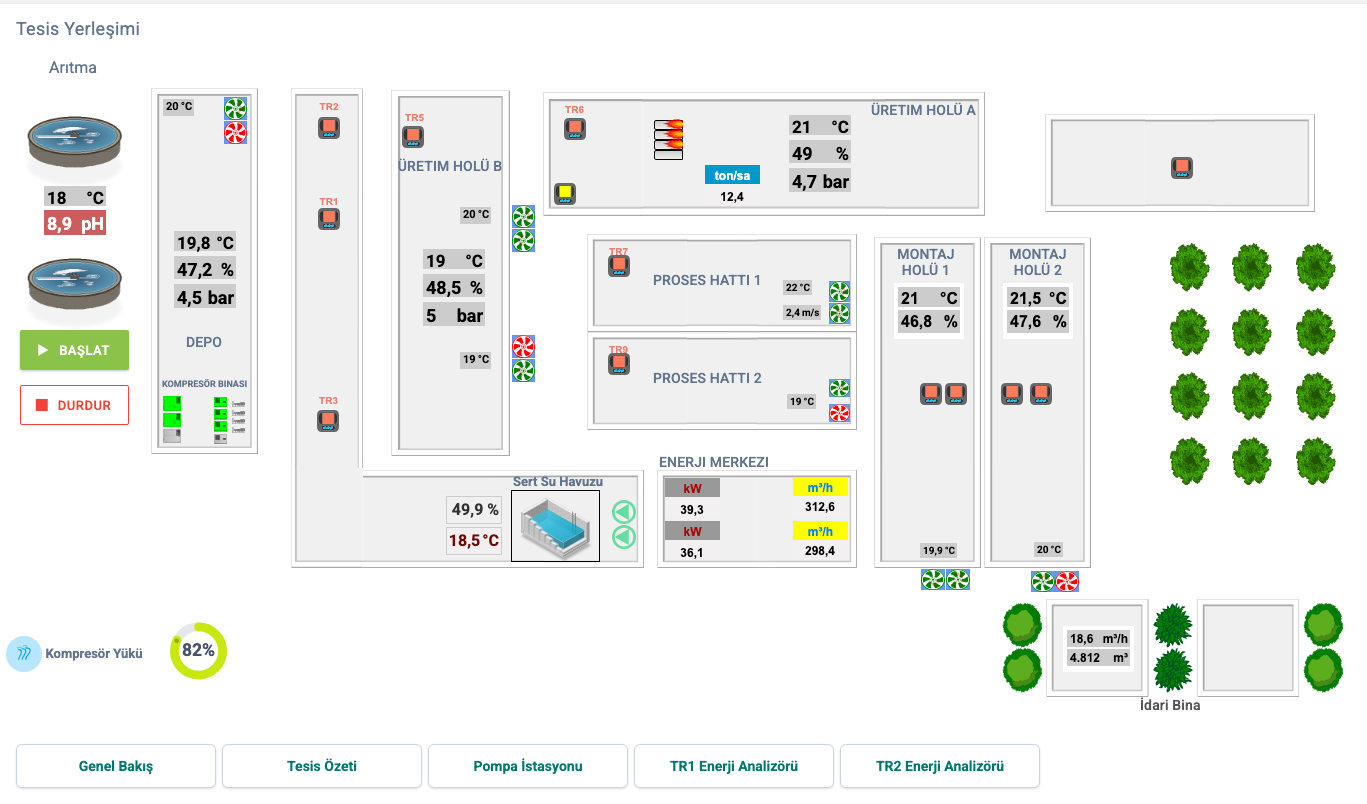Click the red fan beside Üretim Holü B
The image size is (1367, 804).
[523, 347]
